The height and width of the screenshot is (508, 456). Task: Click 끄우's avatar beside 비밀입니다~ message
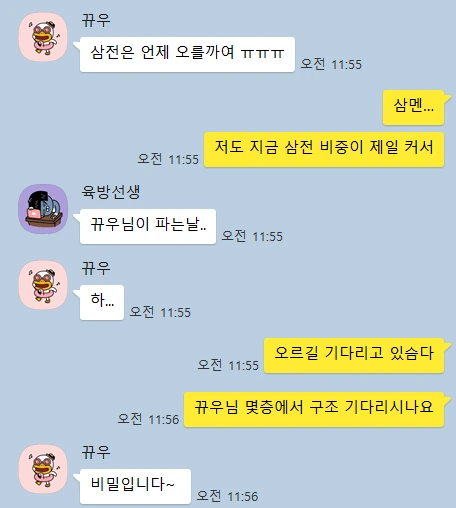[43, 469]
